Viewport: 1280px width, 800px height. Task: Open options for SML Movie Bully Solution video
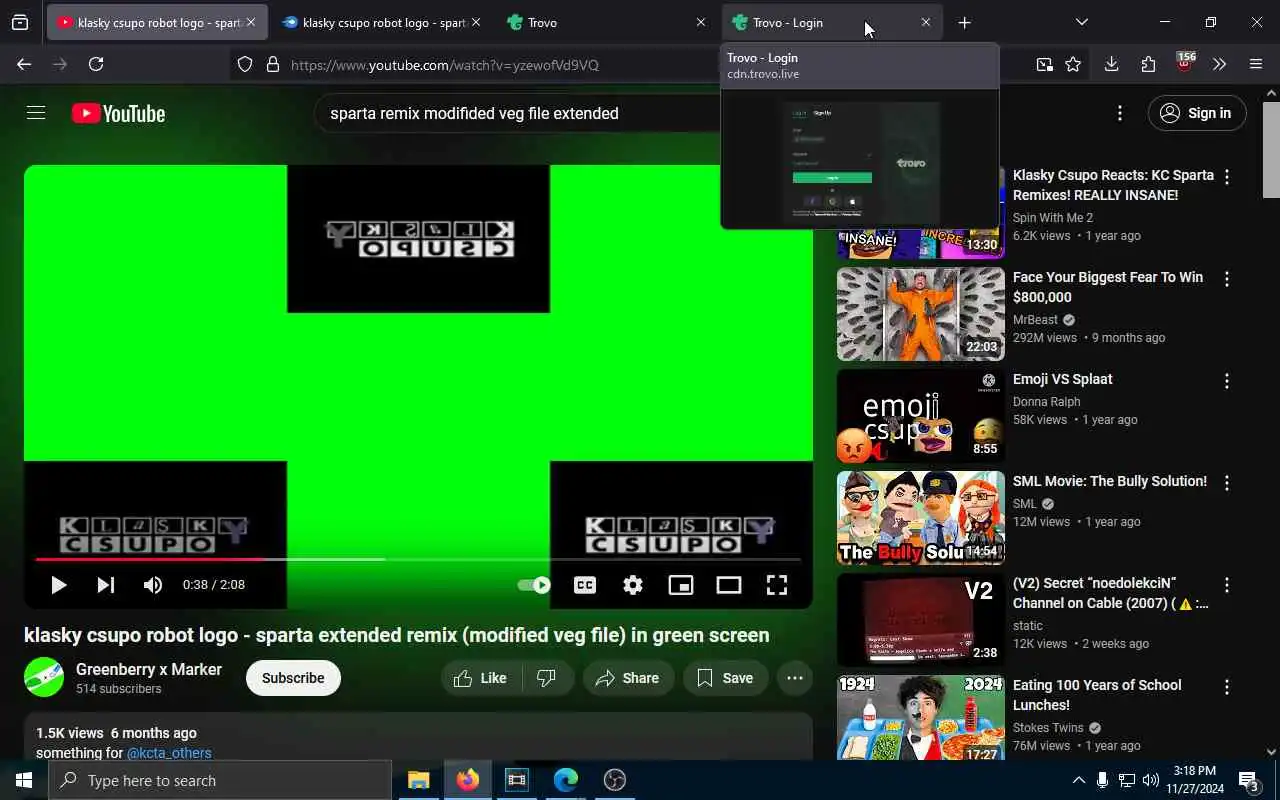point(1227,483)
